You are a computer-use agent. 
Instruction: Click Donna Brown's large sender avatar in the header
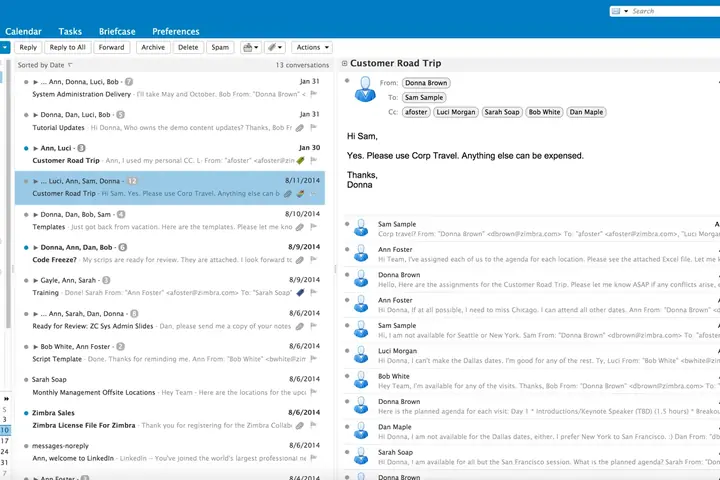(x=365, y=89)
